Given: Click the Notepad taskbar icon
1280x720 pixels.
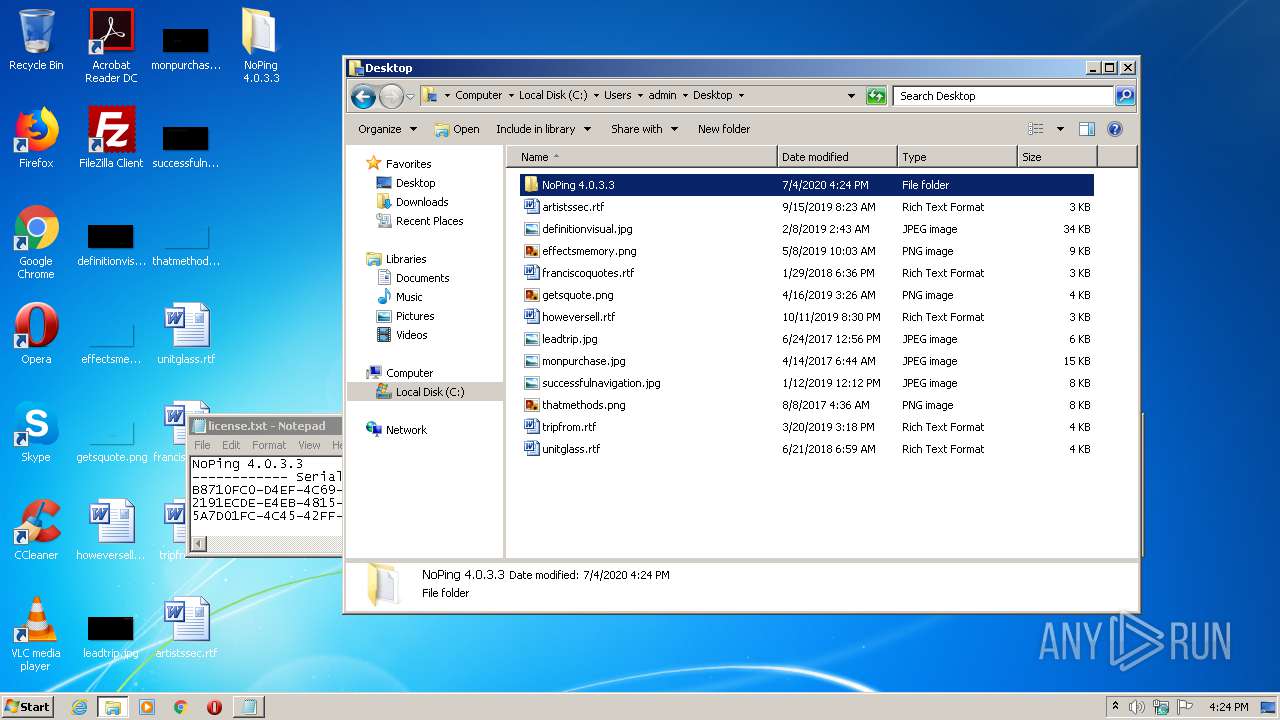Looking at the screenshot, I should coord(248,707).
